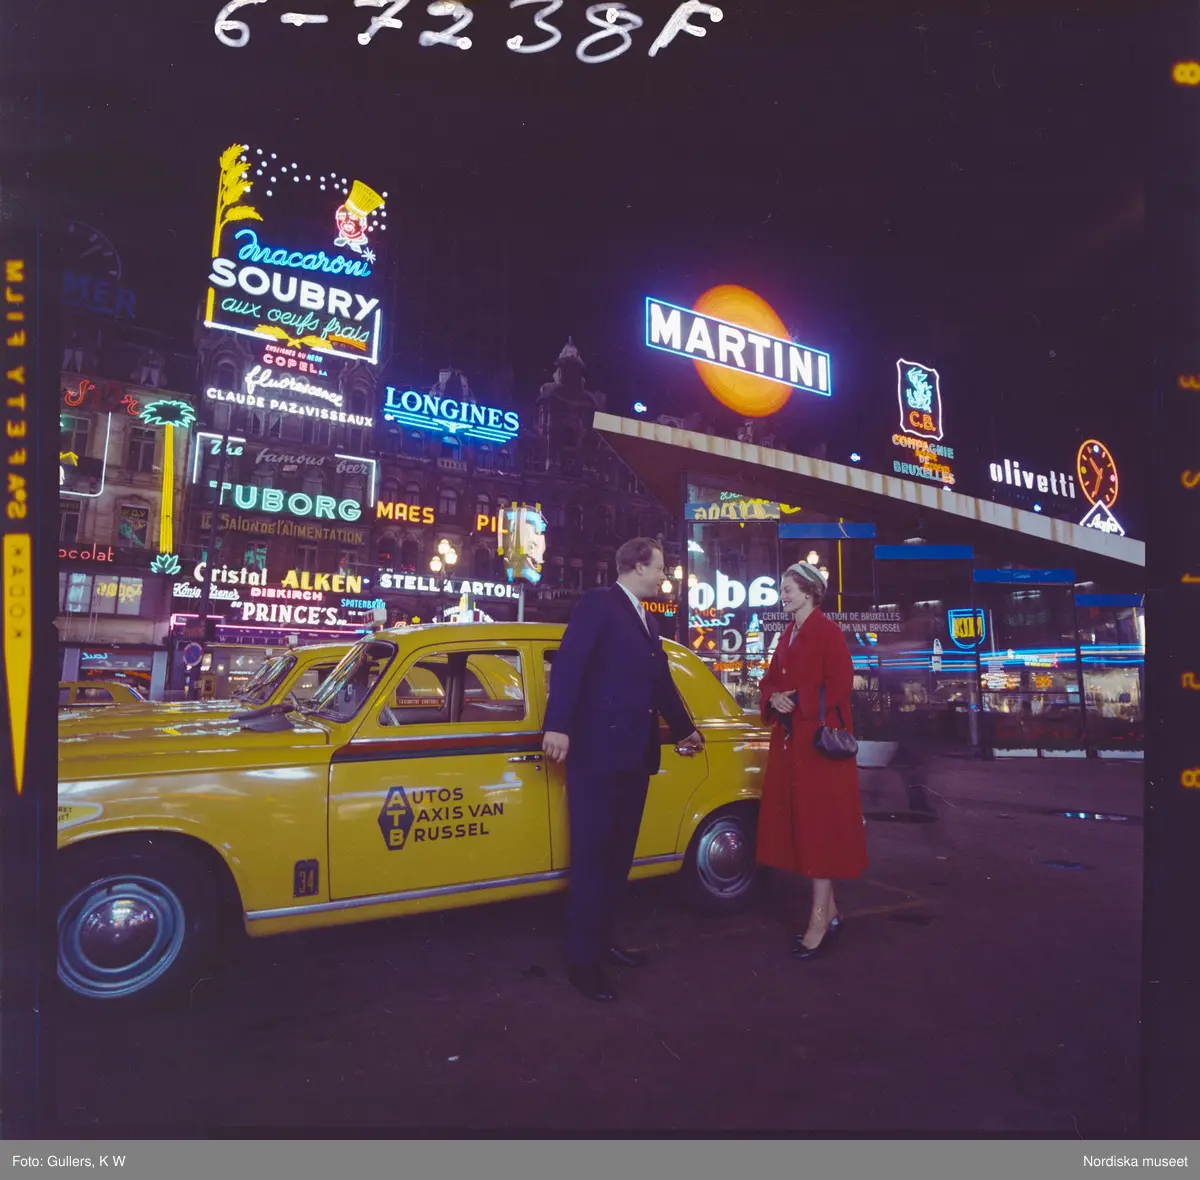Image resolution: width=1200 pixels, height=1180 pixels.
Task: Click the clown face on Soubry sign
Action: pyautogui.click(x=352, y=222)
